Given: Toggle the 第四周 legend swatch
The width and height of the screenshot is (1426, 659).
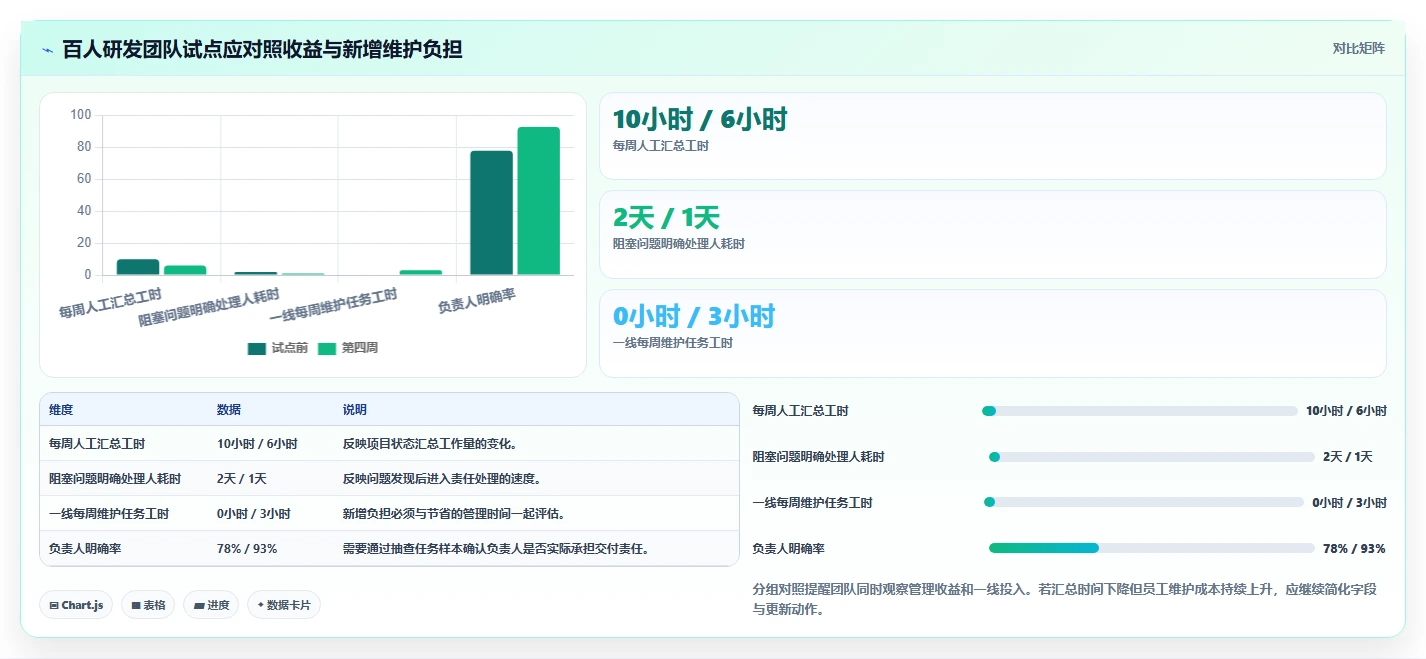Looking at the screenshot, I should click(x=327, y=349).
